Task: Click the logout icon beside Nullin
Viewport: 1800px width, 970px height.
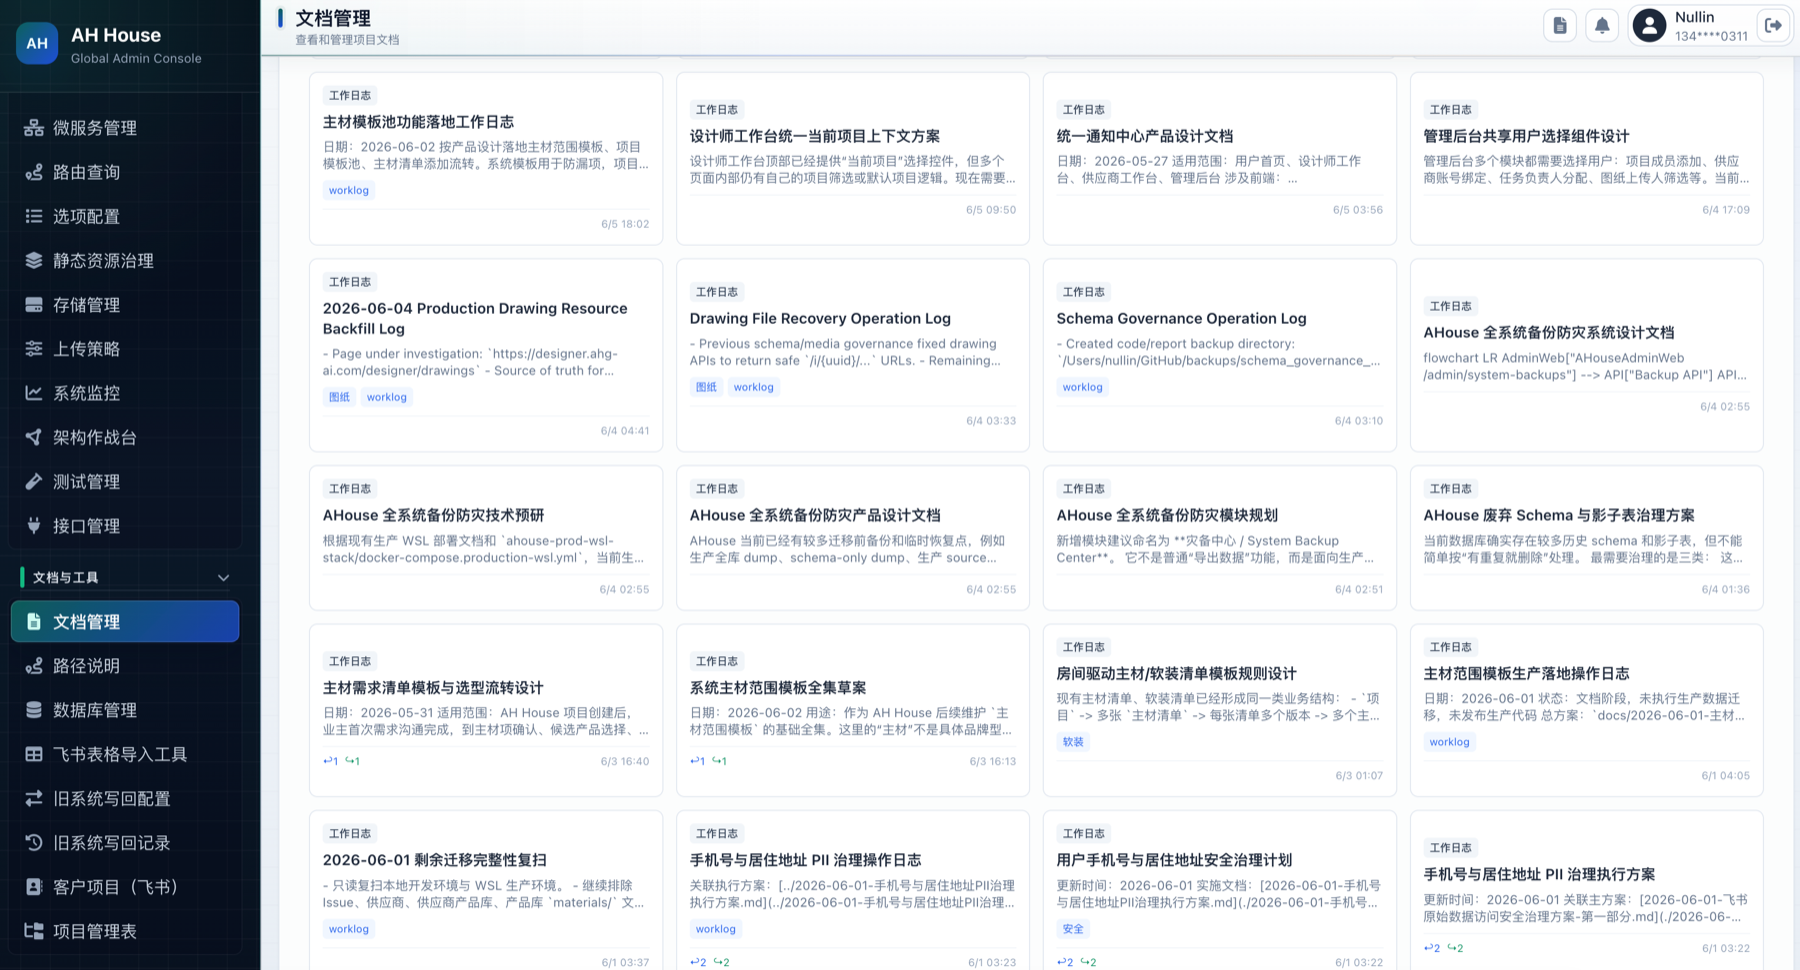Action: tap(1773, 26)
